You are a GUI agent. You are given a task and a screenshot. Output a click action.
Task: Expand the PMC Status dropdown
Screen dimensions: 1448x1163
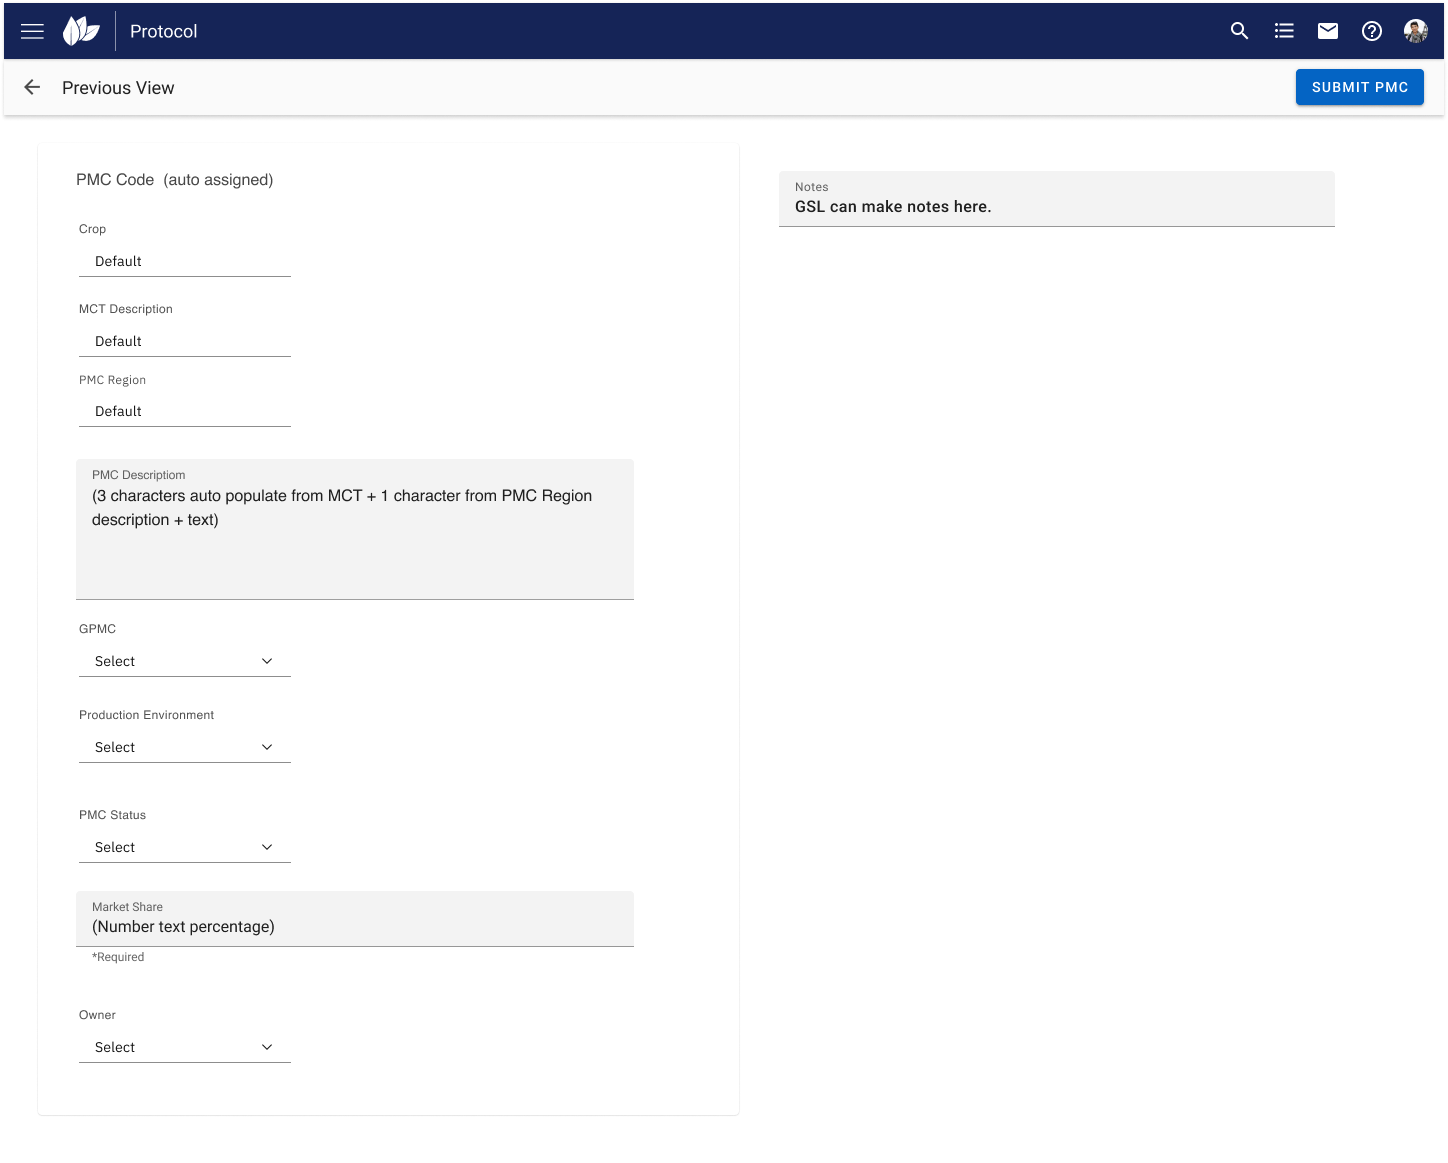(x=184, y=847)
